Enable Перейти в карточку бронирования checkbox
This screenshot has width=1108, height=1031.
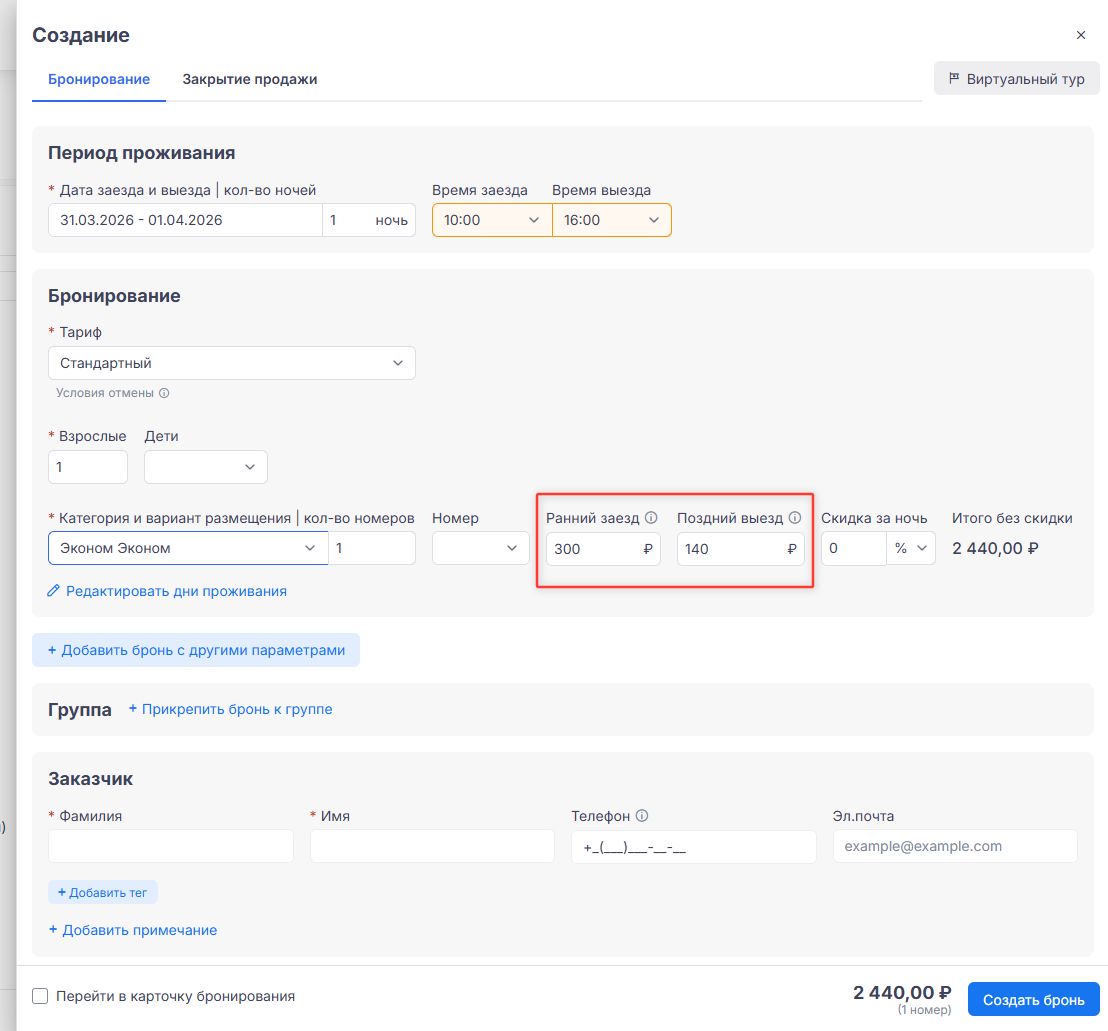point(40,996)
